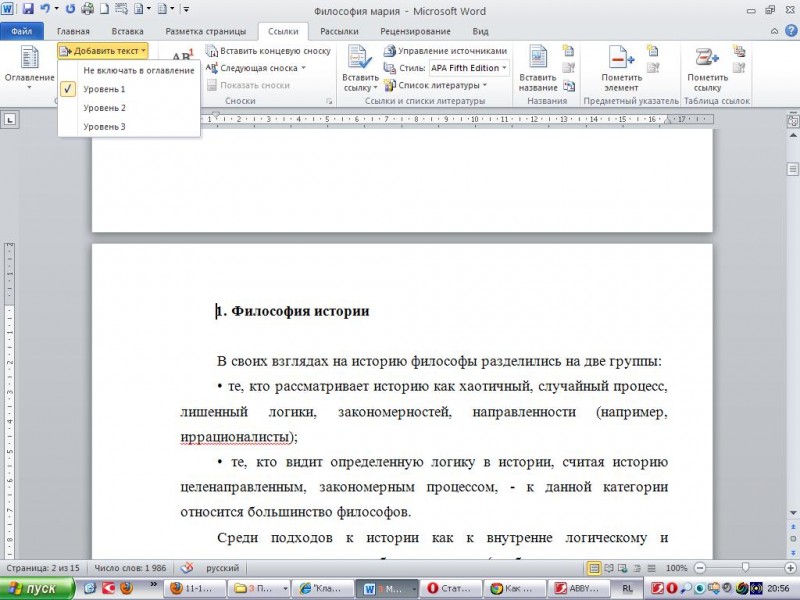Click the word count Число слов: 1 986

(x=130, y=568)
